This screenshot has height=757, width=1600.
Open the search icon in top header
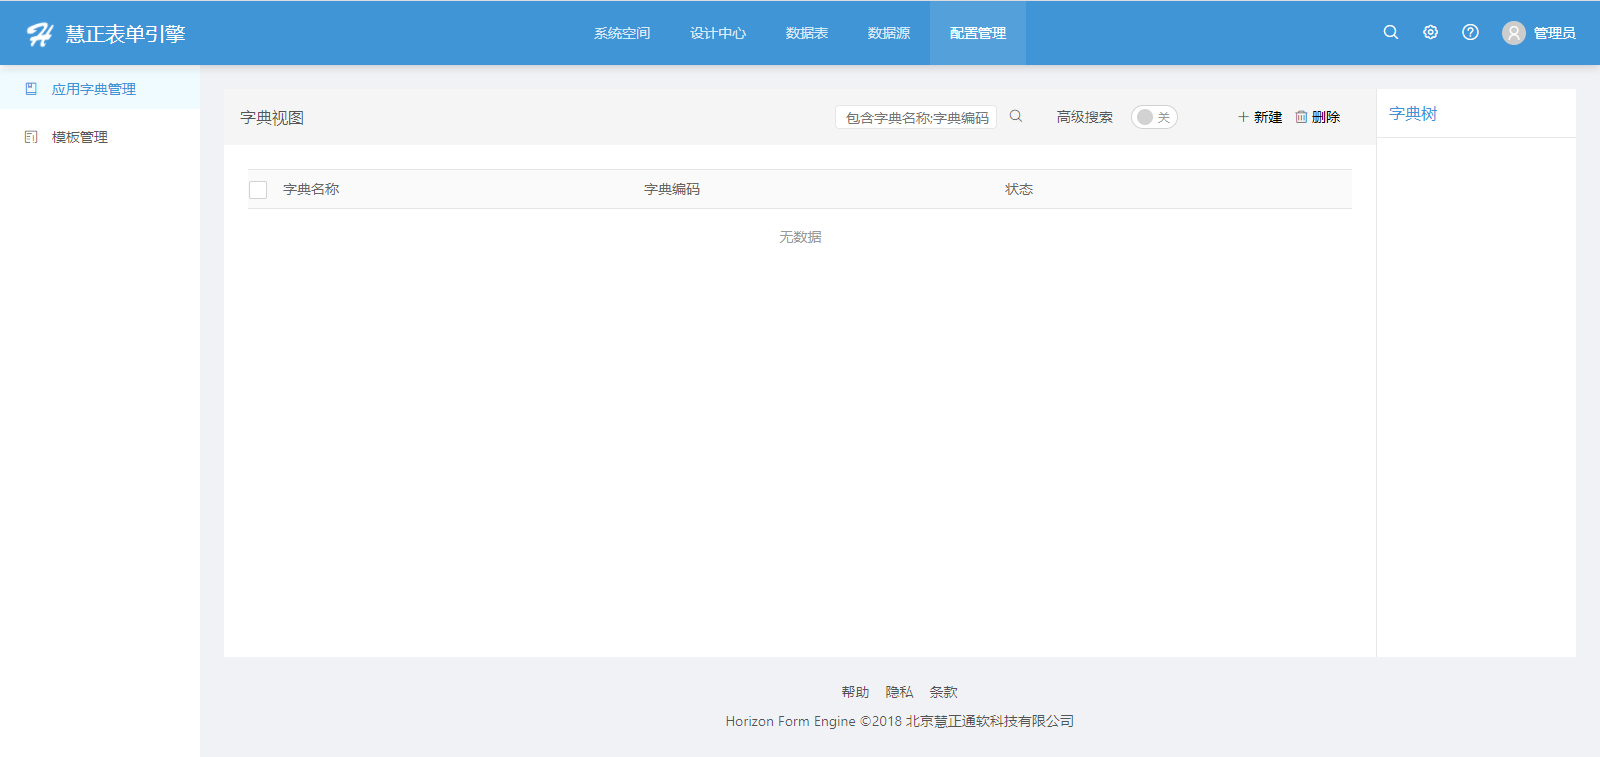click(1391, 32)
